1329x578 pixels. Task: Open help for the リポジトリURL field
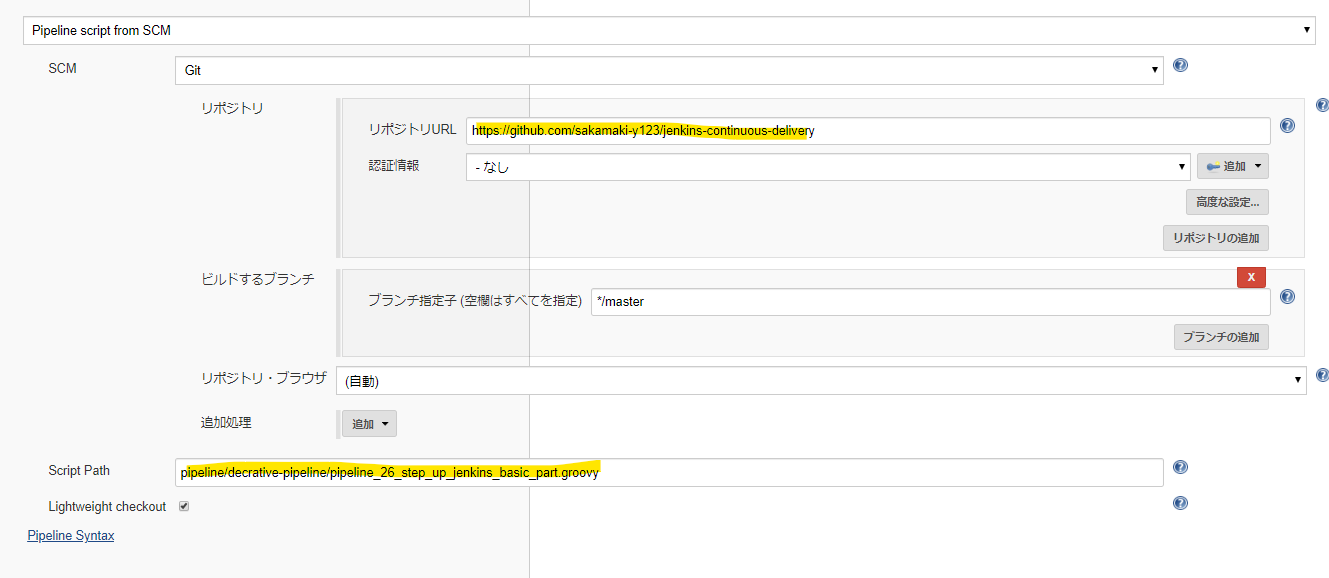[x=1287, y=126]
